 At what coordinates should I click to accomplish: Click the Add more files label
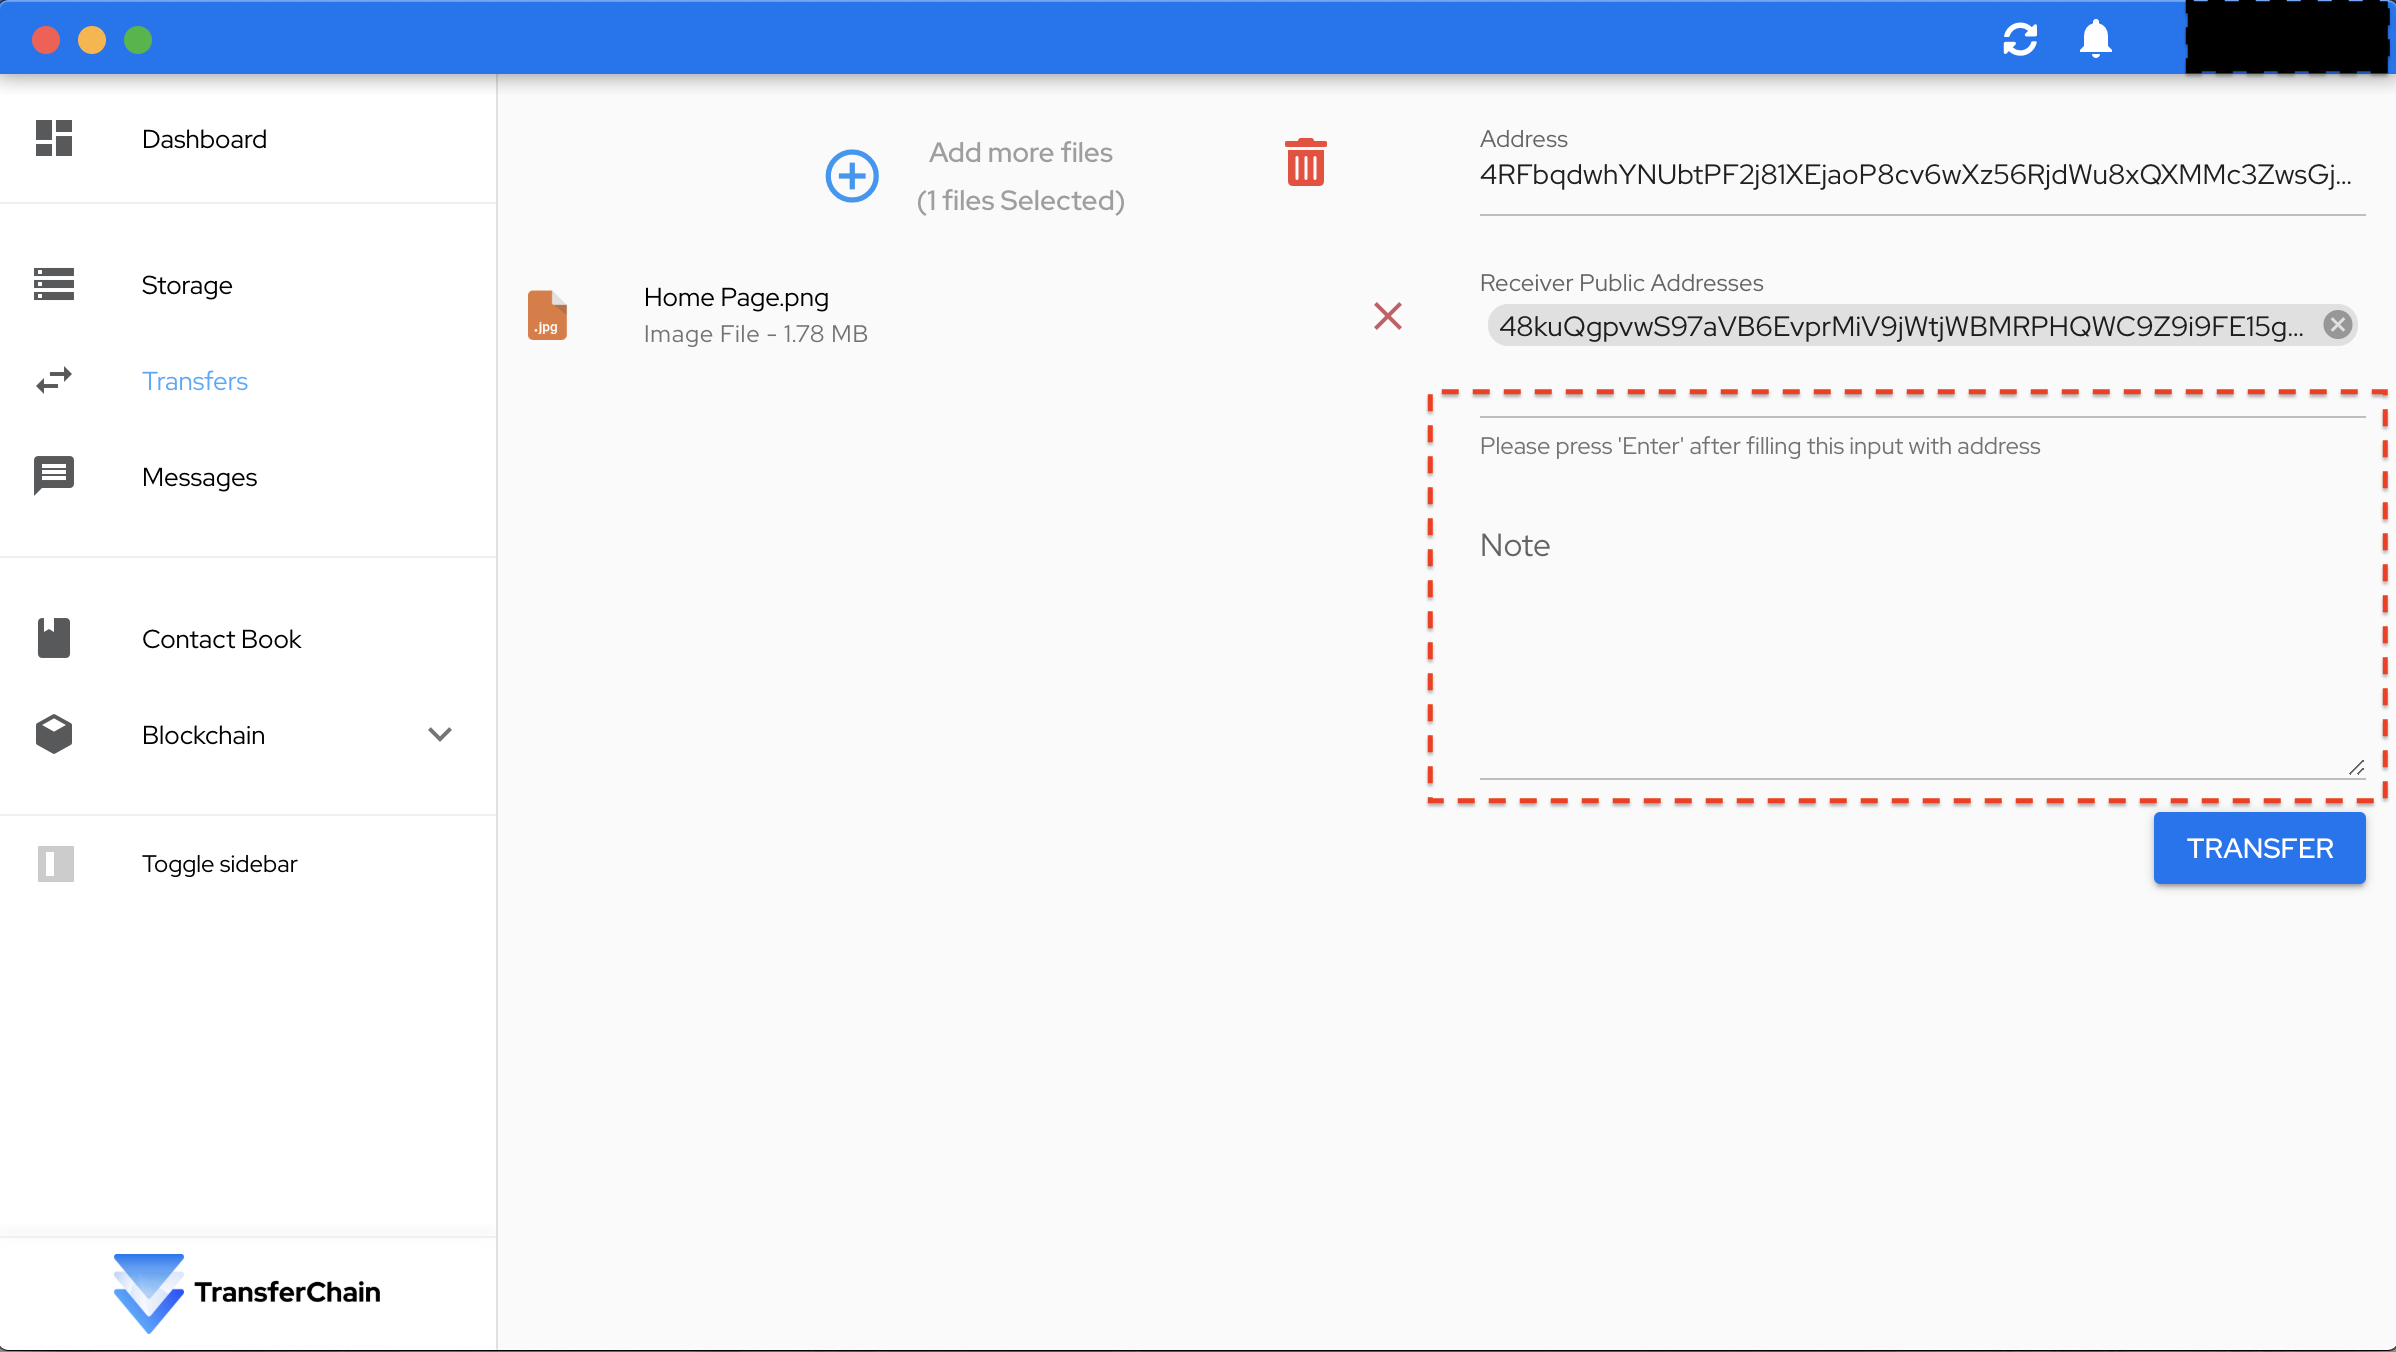[x=1021, y=152]
